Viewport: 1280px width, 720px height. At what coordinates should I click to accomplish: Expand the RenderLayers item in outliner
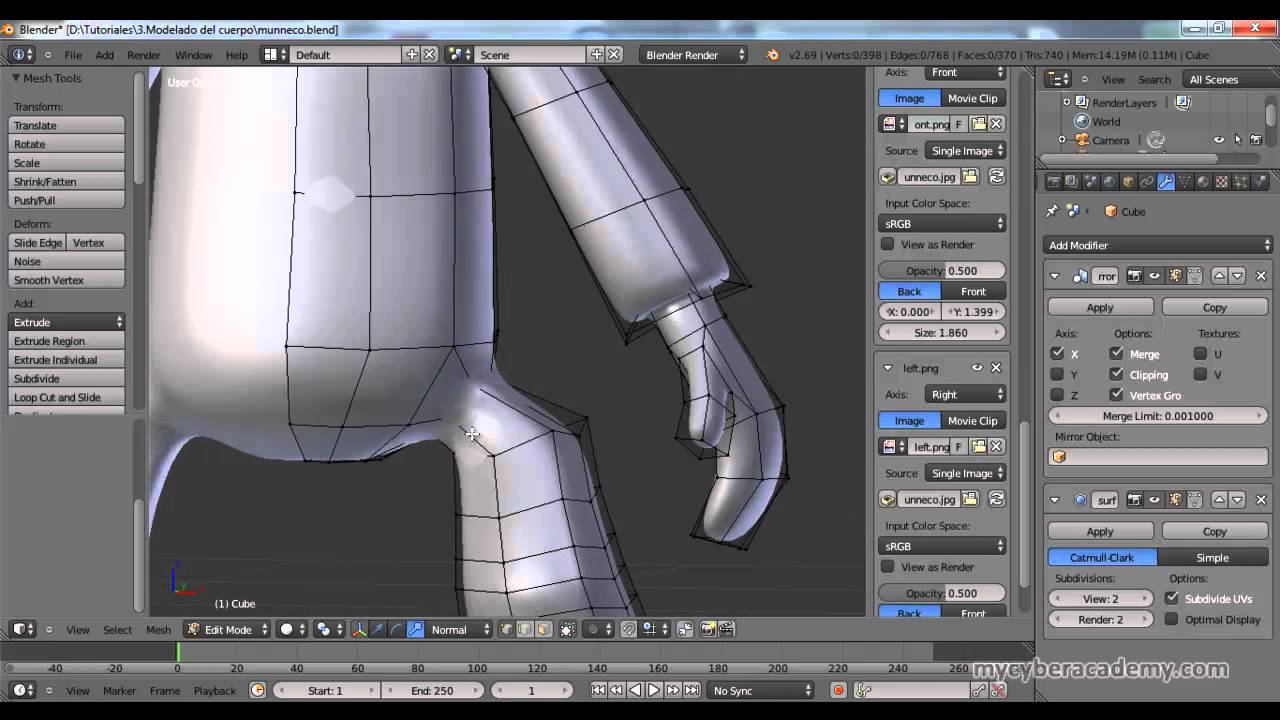point(1066,102)
